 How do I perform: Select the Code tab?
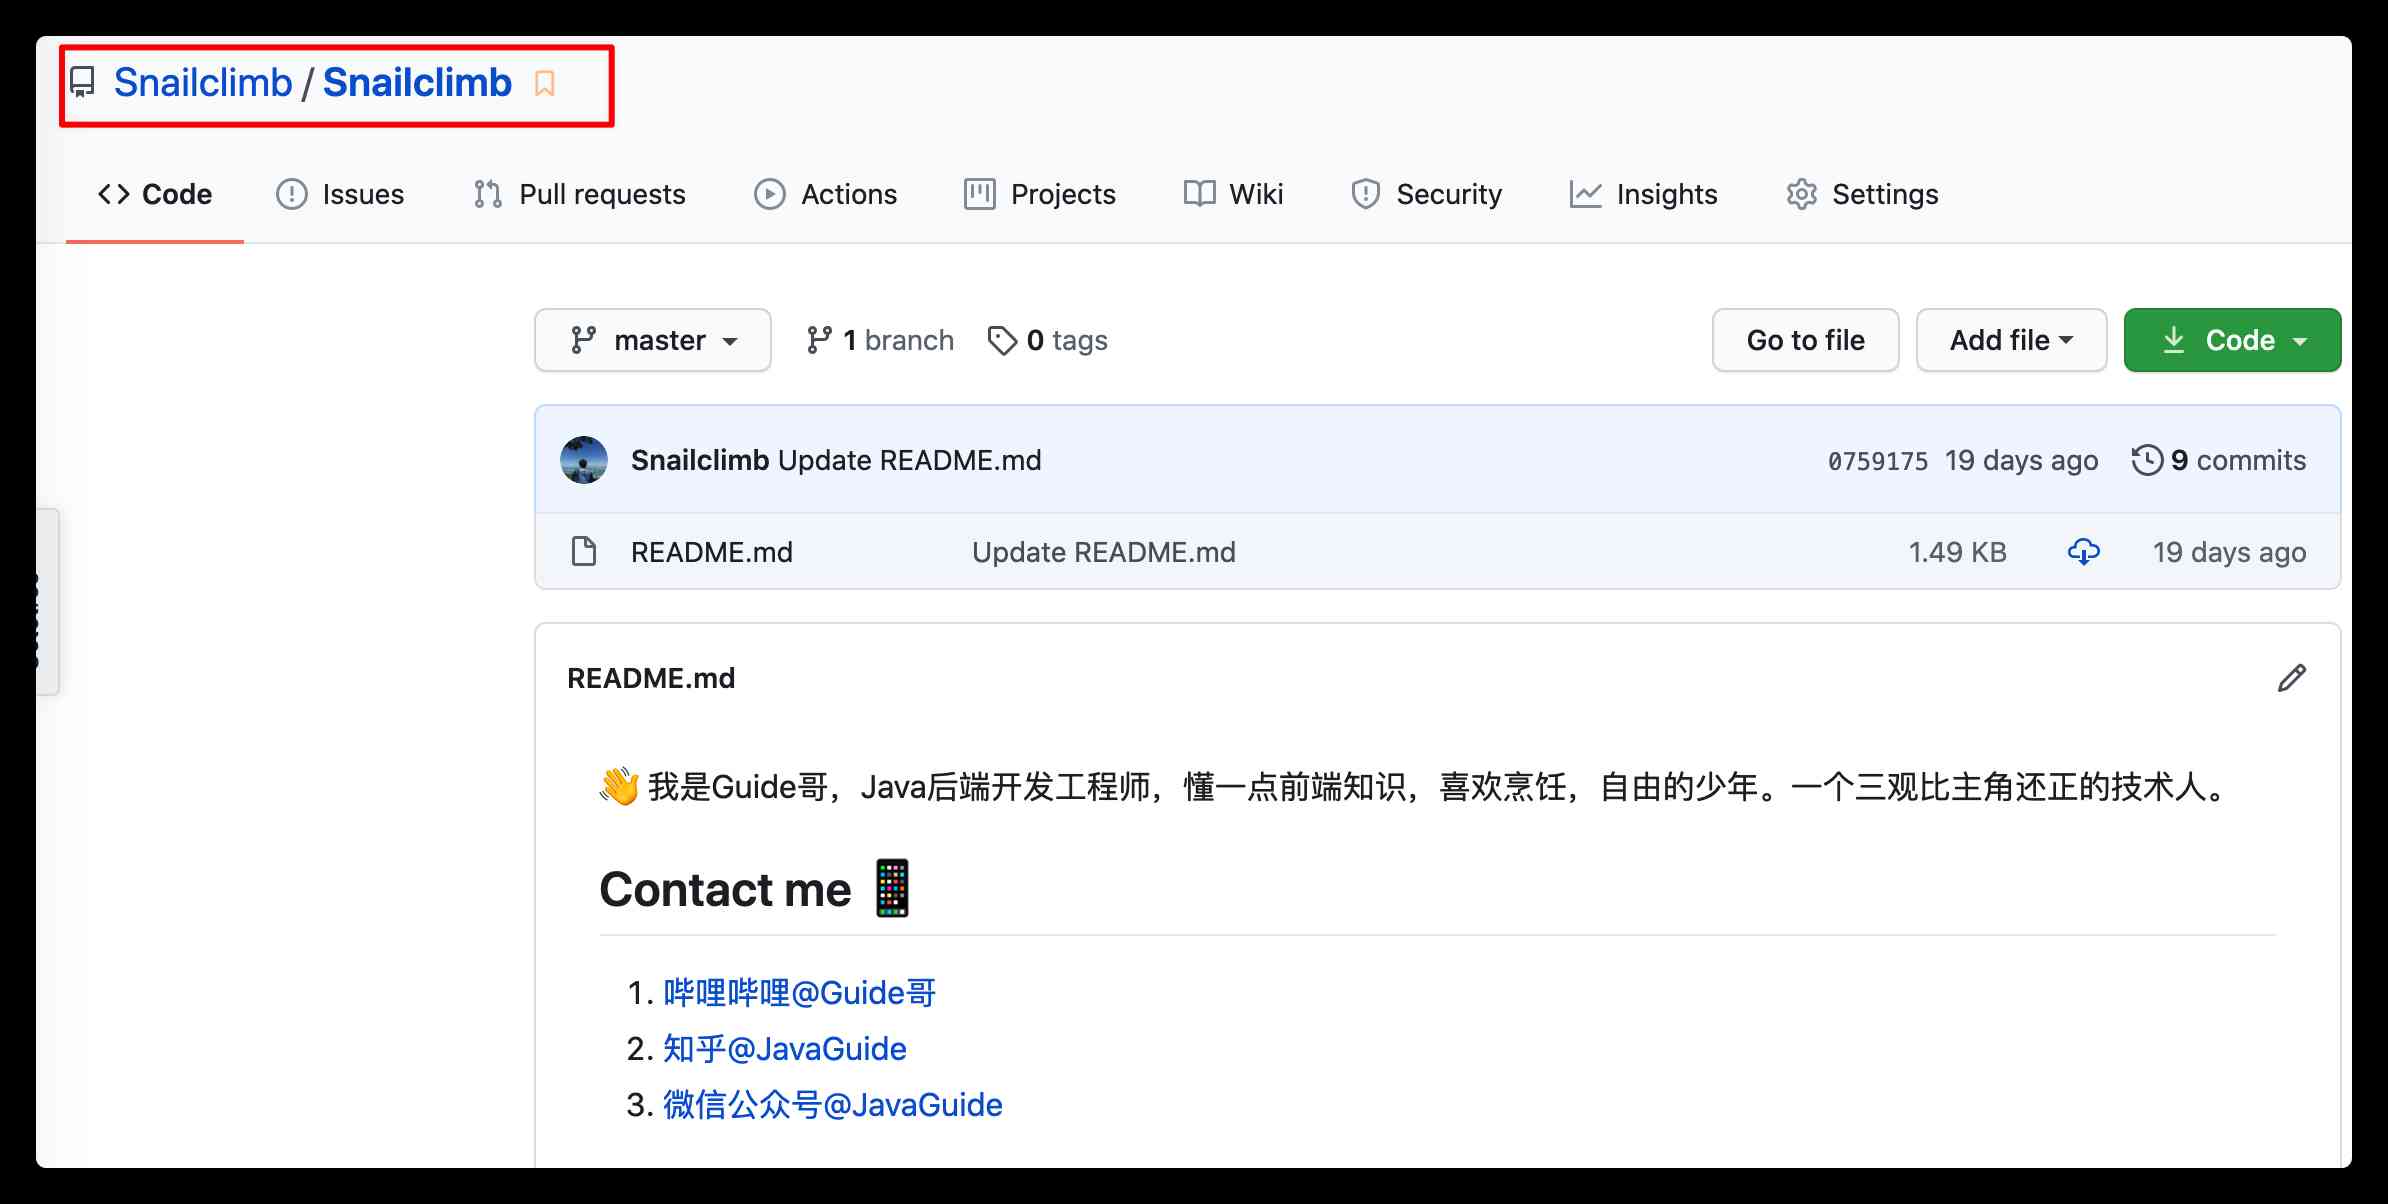tap(155, 194)
